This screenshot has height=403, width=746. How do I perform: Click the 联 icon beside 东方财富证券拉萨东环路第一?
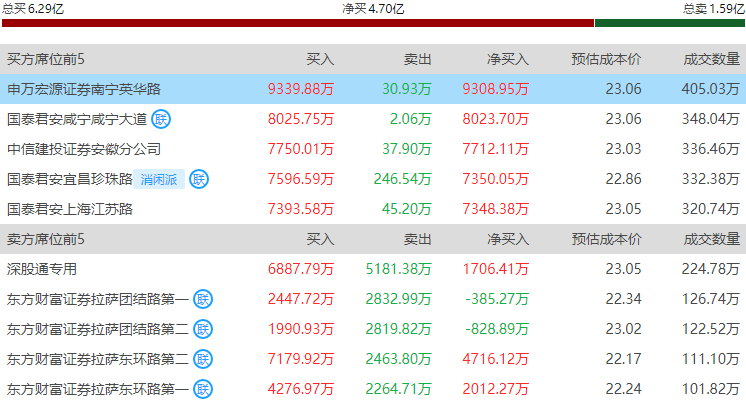click(203, 389)
